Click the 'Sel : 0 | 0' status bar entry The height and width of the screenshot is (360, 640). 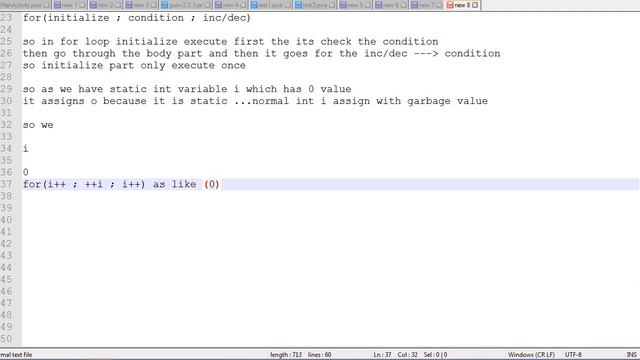tap(435, 355)
